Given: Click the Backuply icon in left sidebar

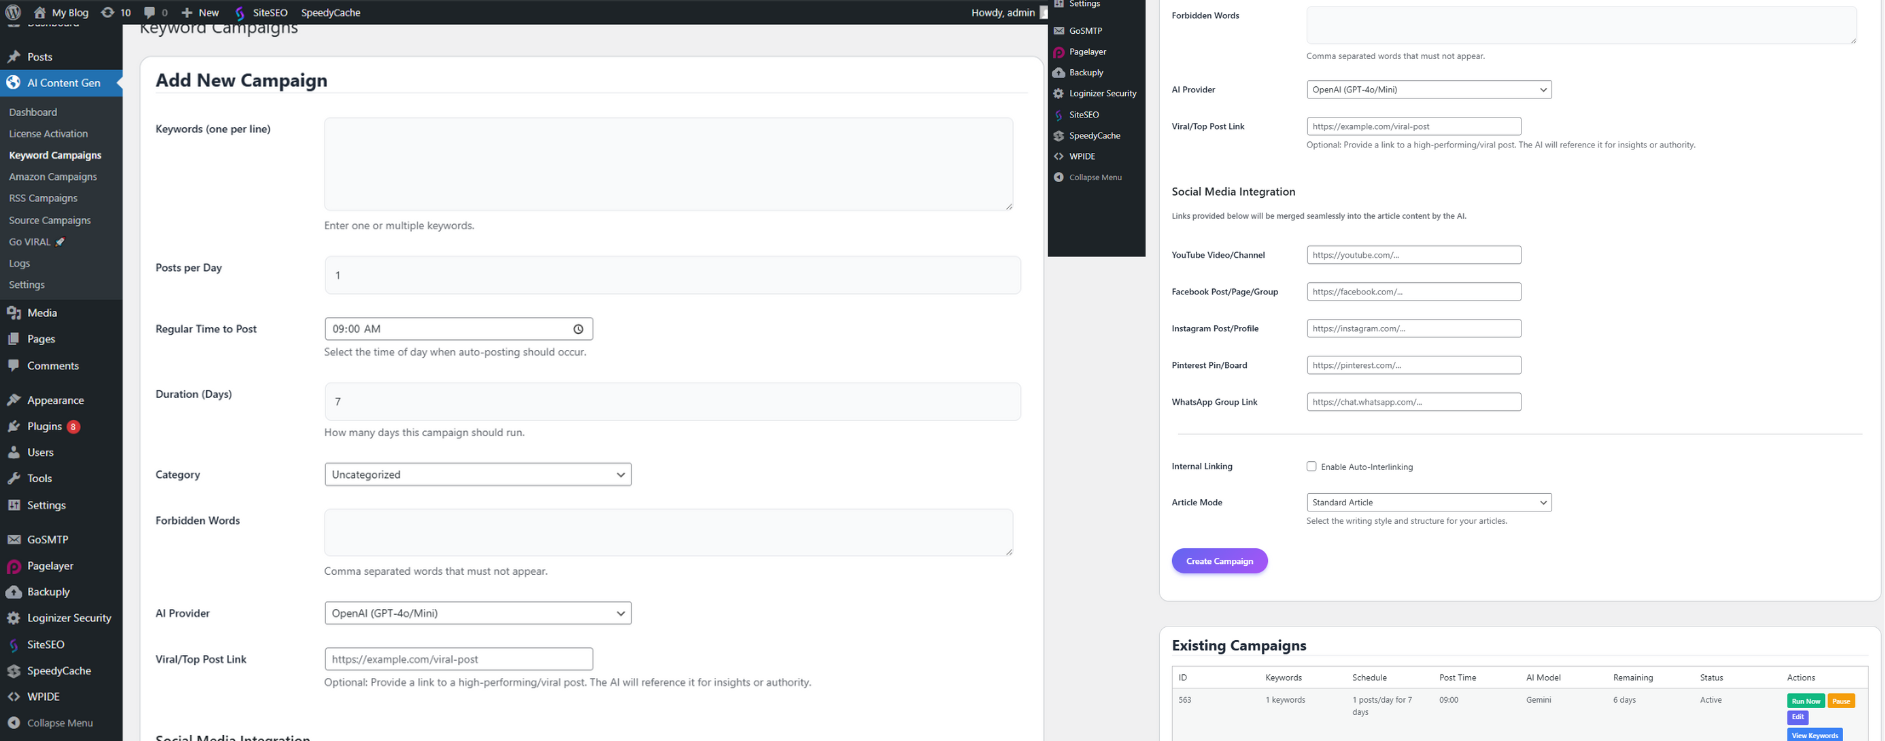Looking at the screenshot, I should point(14,592).
